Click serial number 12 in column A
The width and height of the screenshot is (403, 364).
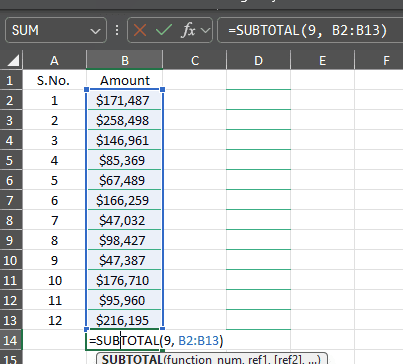point(55,320)
